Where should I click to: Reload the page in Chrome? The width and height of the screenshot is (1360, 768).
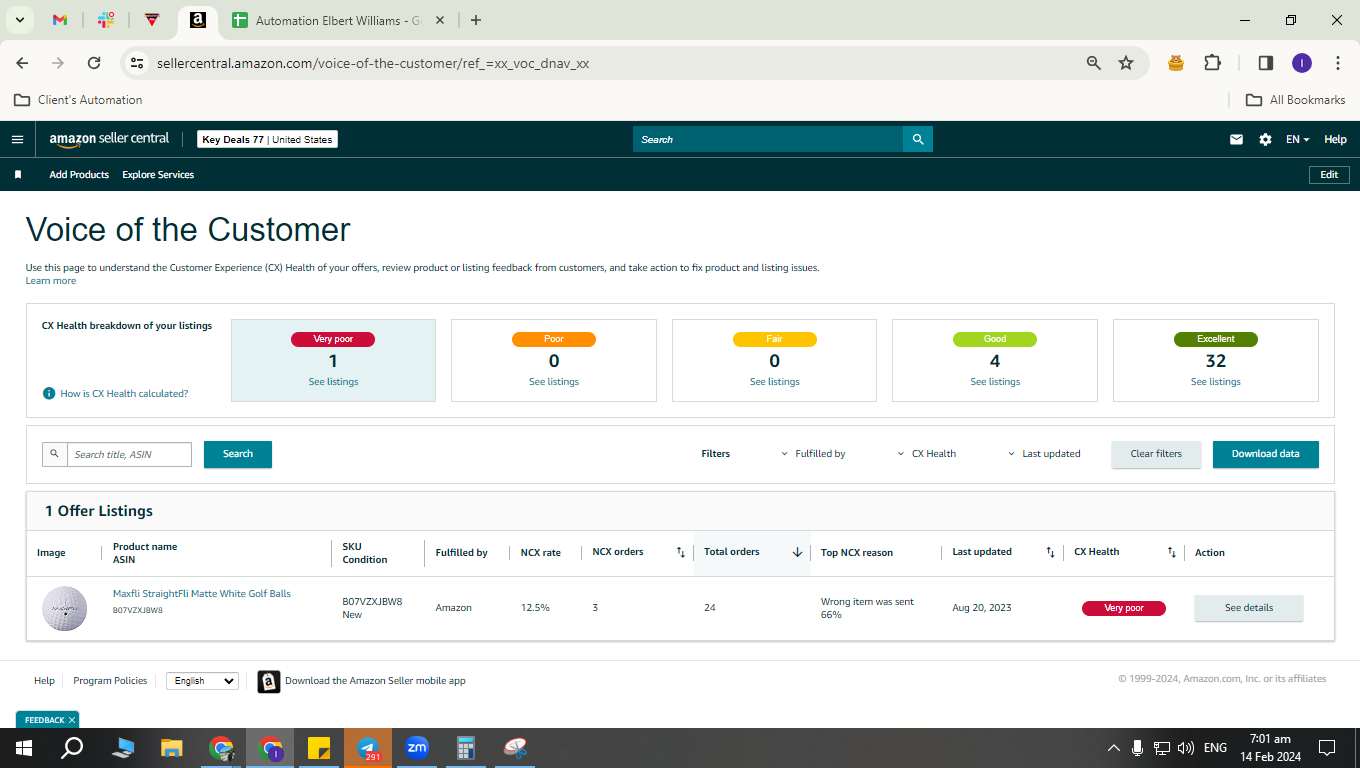(x=94, y=63)
